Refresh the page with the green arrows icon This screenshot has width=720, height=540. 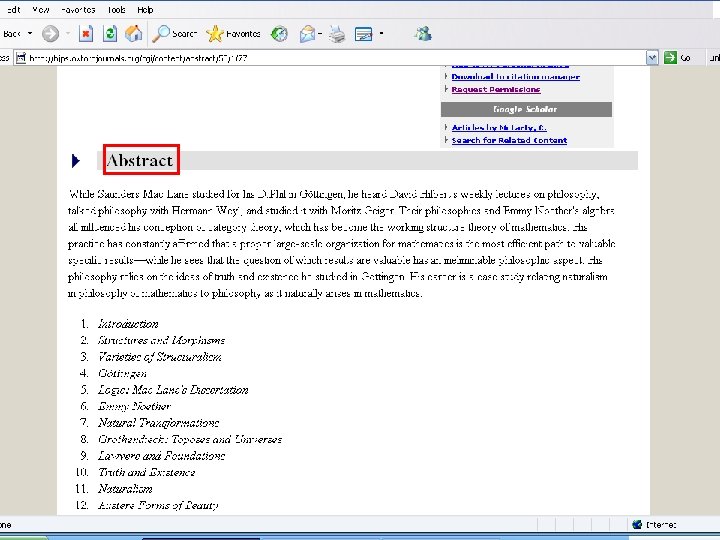pyautogui.click(x=110, y=34)
